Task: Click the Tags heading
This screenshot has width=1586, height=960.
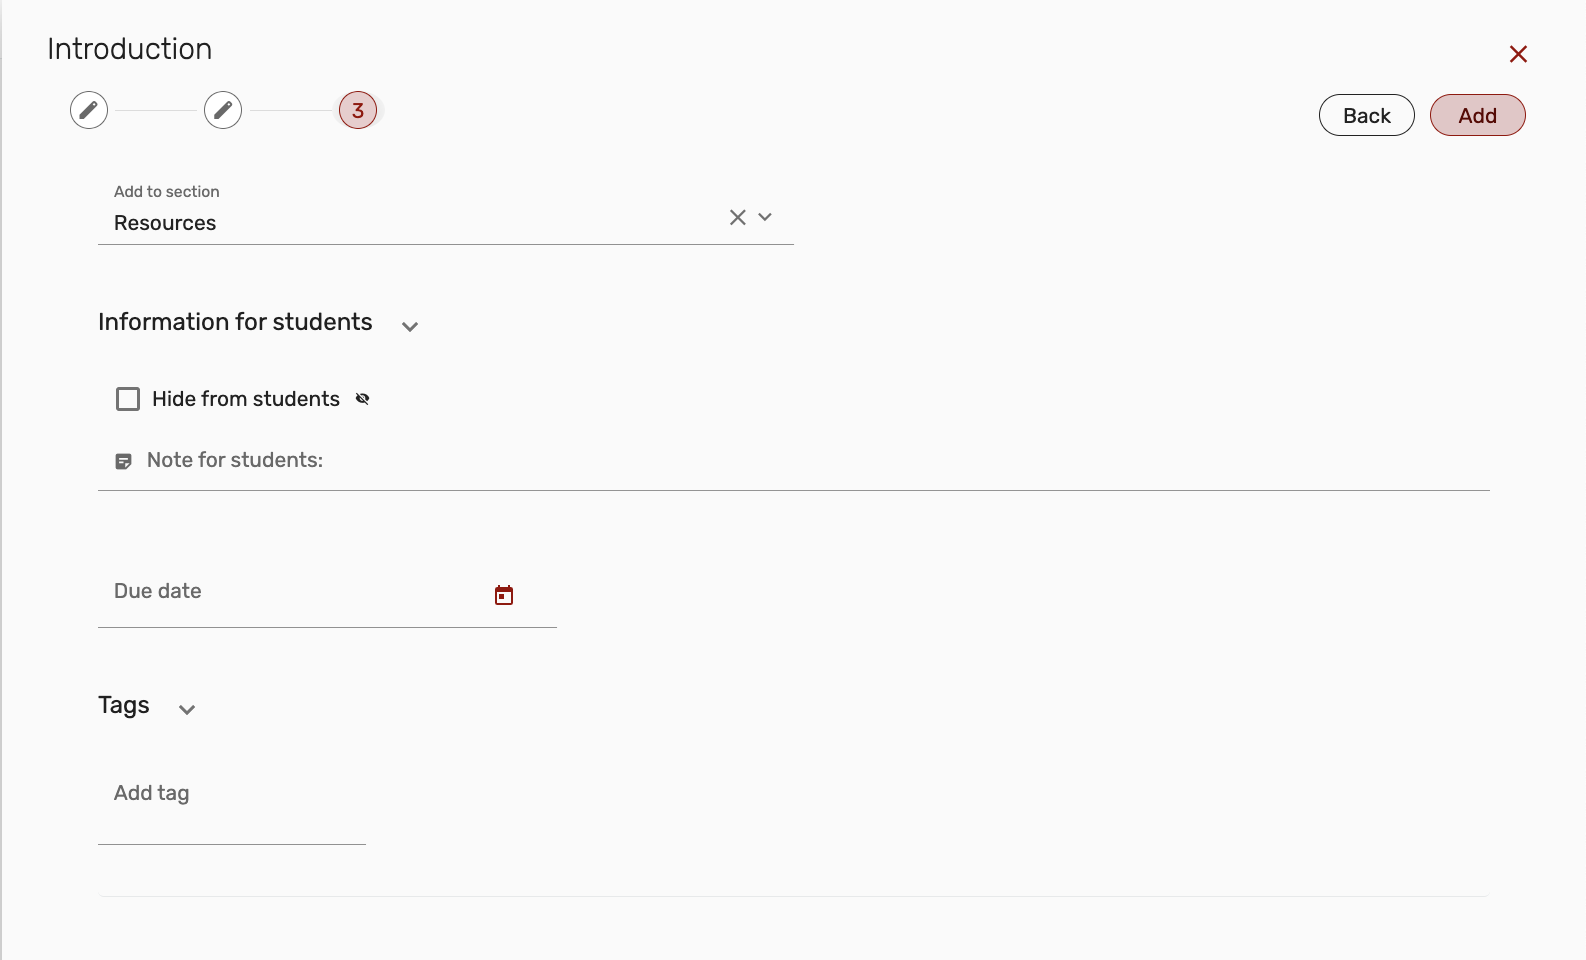Action: point(124,705)
